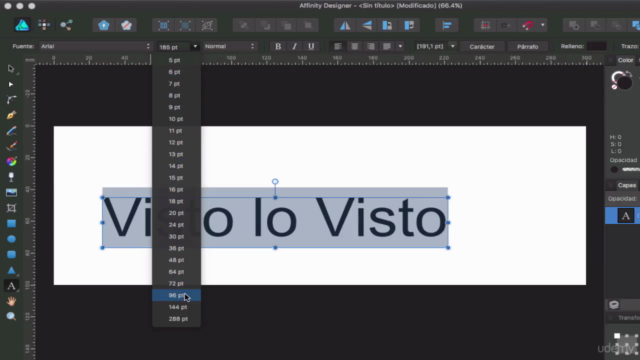The image size is (640, 360).
Task: Toggle the Snapping magnet icon
Action: [527, 25]
